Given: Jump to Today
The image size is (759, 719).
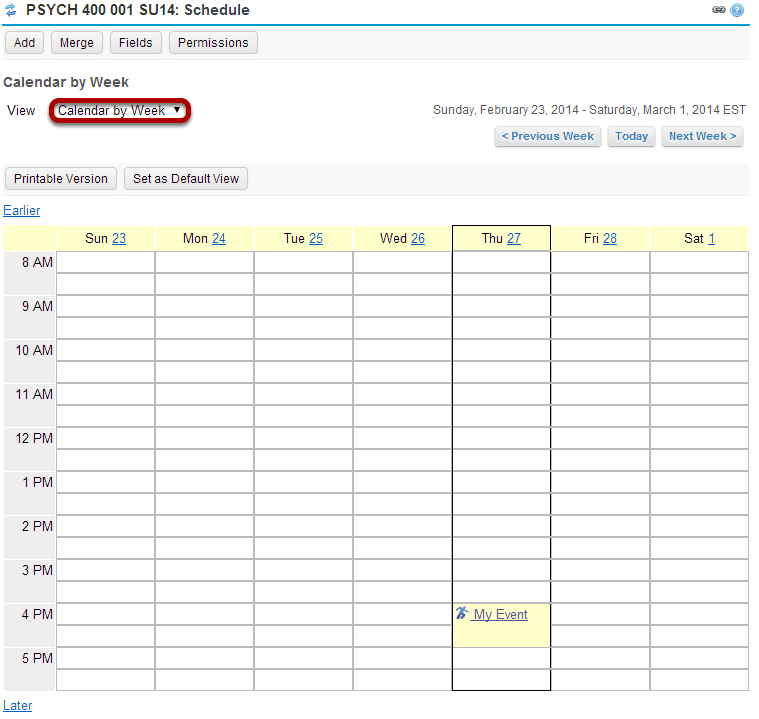Looking at the screenshot, I should click(x=631, y=137).
